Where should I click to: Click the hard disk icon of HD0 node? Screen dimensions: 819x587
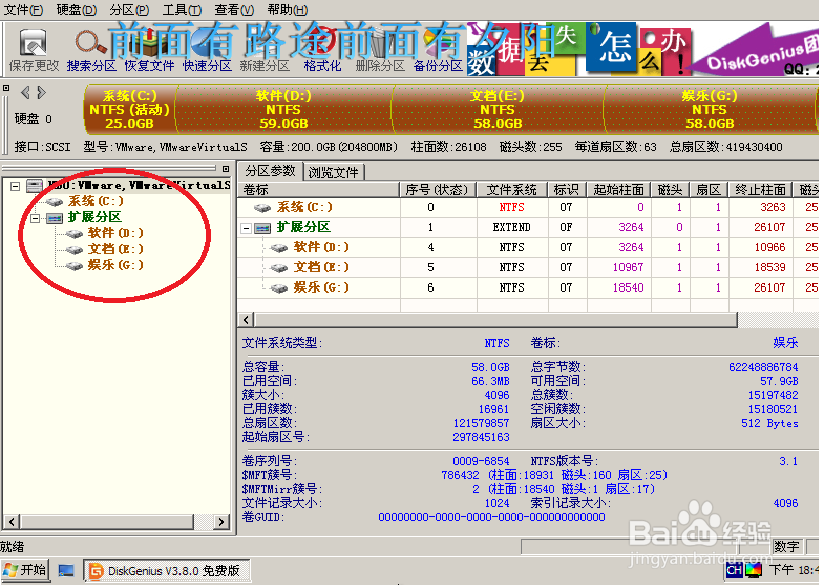tap(34, 185)
